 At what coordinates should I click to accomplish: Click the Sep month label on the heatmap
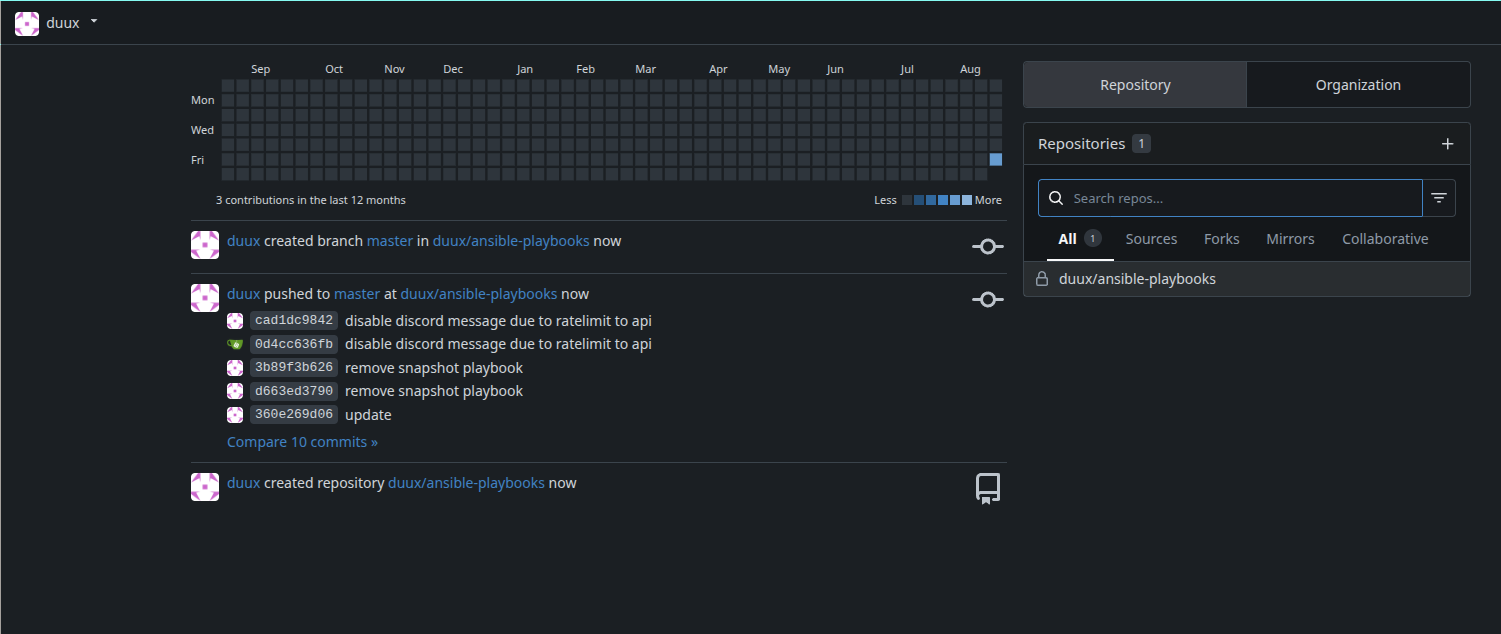click(x=260, y=69)
